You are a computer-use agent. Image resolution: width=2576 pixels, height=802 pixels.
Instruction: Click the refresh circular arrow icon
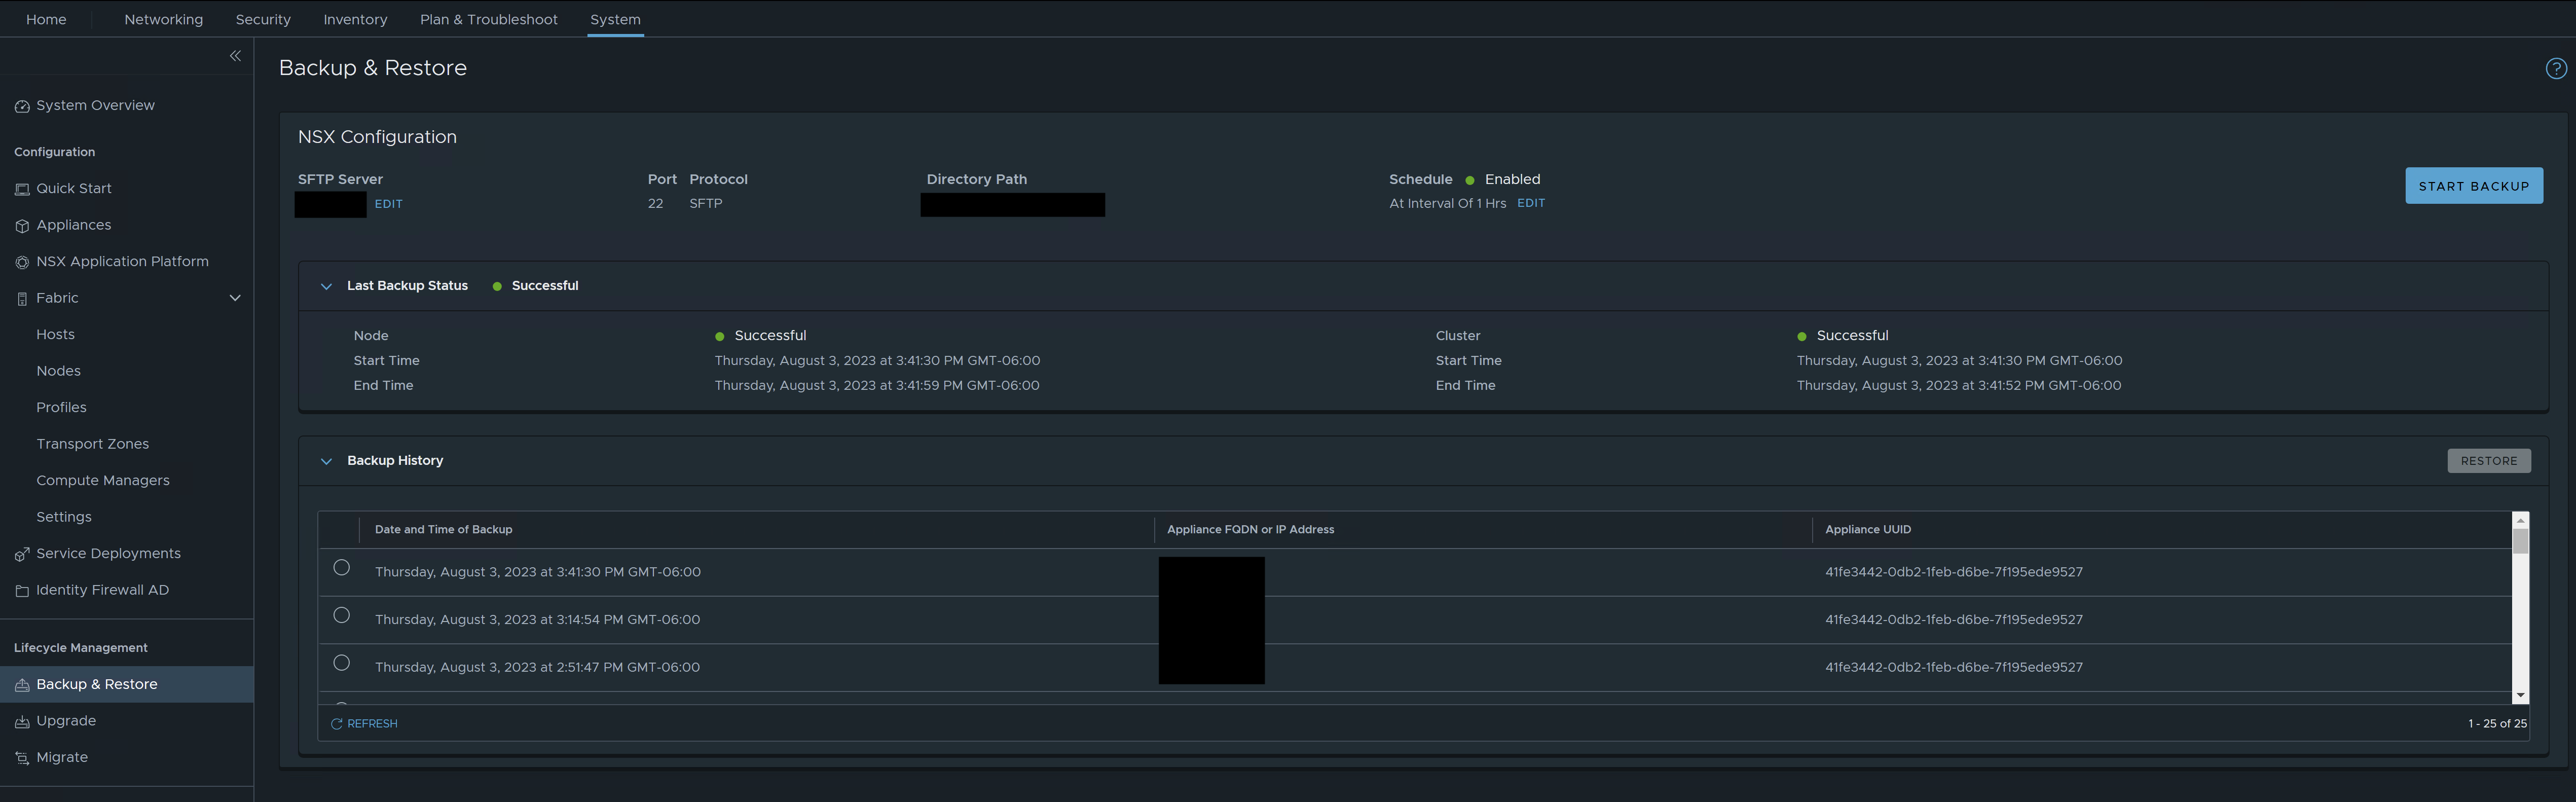pyautogui.click(x=336, y=723)
